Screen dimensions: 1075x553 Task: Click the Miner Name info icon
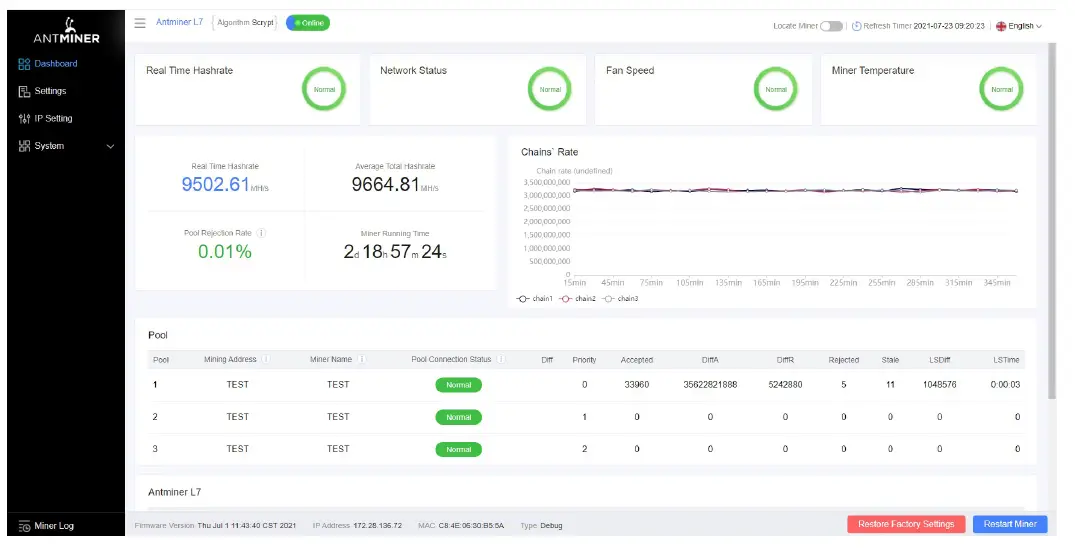pyautogui.click(x=361, y=360)
